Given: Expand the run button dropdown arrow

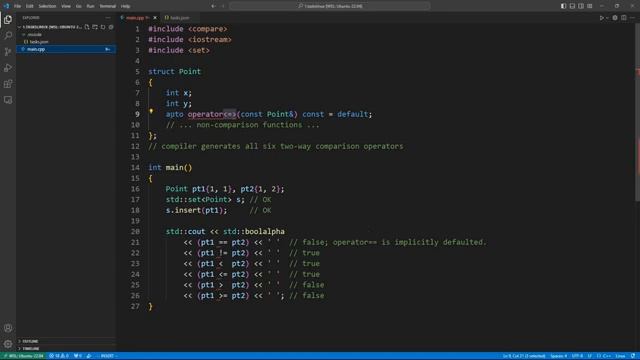Looking at the screenshot, I should point(607,18).
